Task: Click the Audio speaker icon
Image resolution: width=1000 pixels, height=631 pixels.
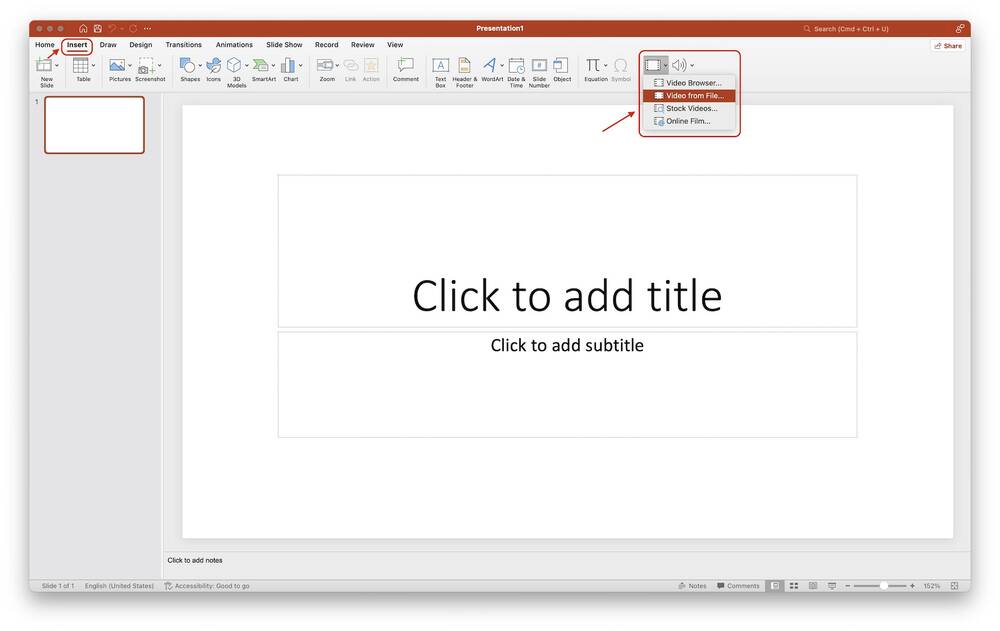Action: pos(679,65)
